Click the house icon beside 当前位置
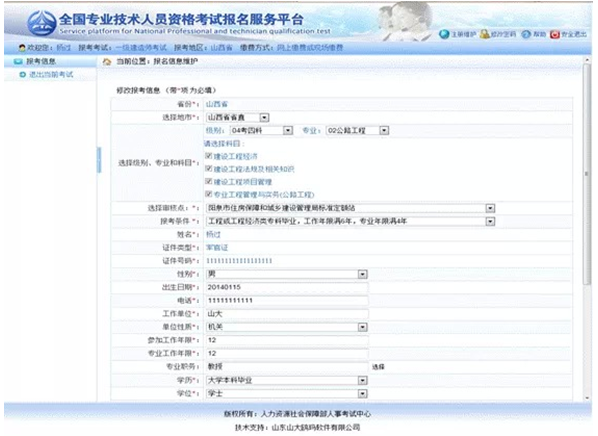 click(x=107, y=61)
